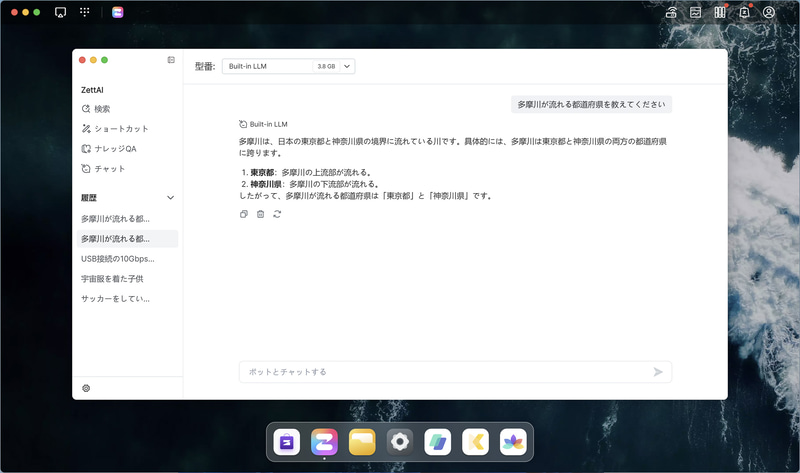The height and width of the screenshot is (473, 800).
Task: Open the Built-in LLM model dropdown
Action: click(x=288, y=66)
